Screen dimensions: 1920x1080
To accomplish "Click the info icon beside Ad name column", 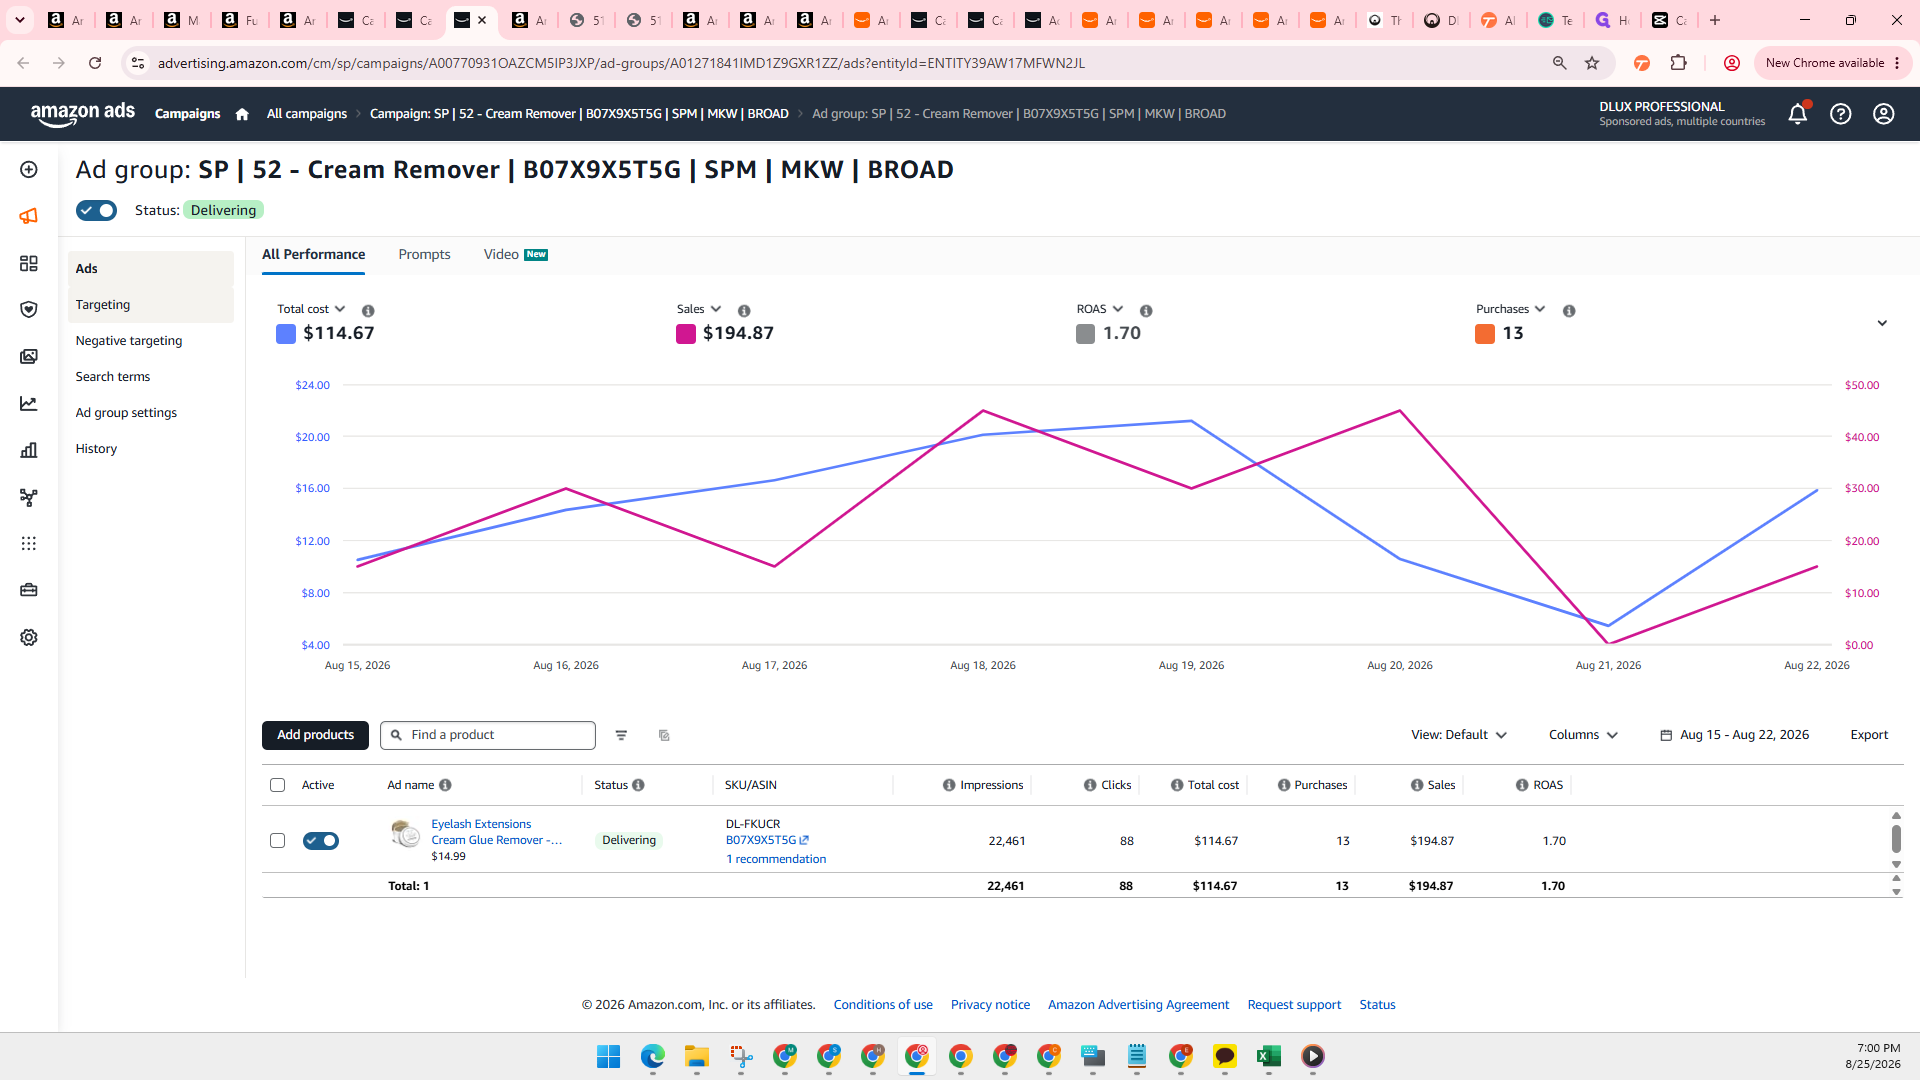I will tap(445, 785).
